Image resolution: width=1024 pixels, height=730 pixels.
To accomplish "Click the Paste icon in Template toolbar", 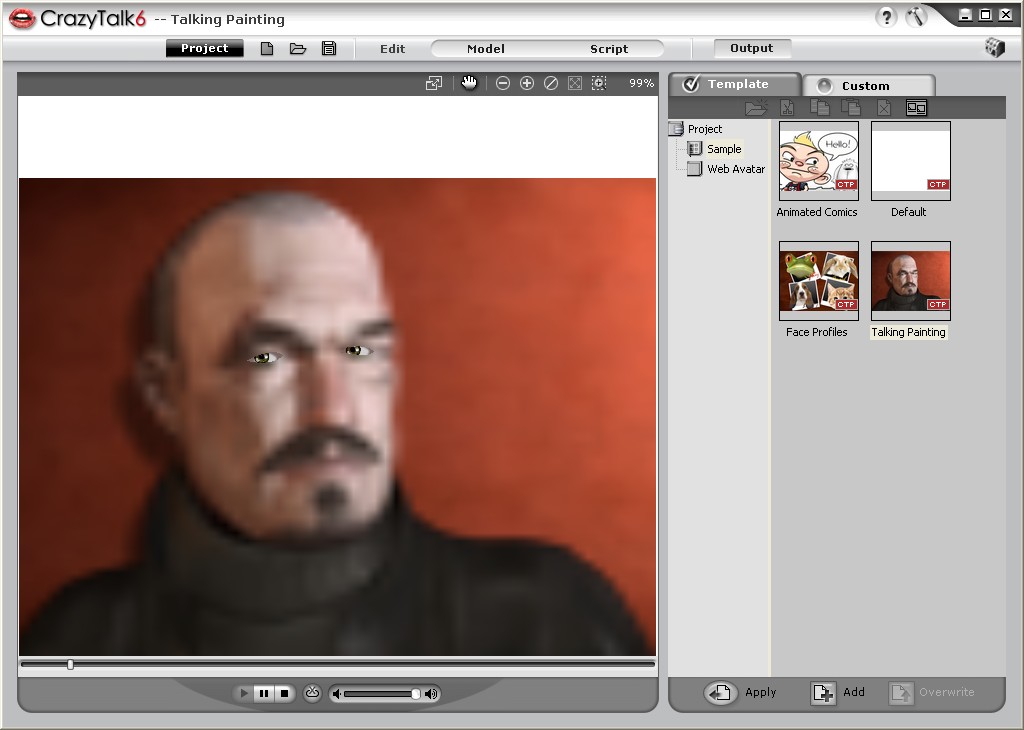I will click(851, 108).
